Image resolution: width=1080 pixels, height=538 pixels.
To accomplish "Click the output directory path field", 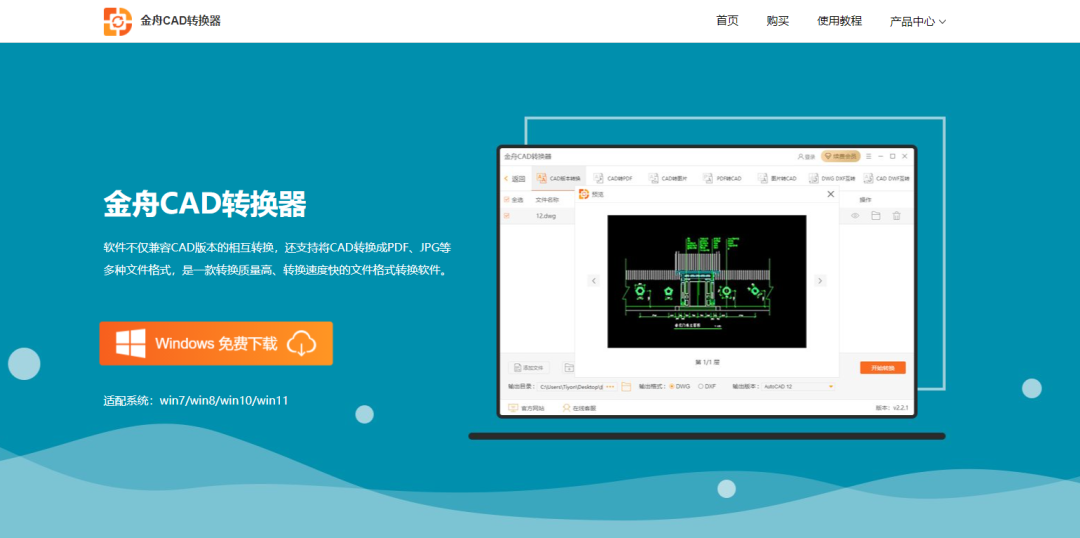I will (x=570, y=386).
